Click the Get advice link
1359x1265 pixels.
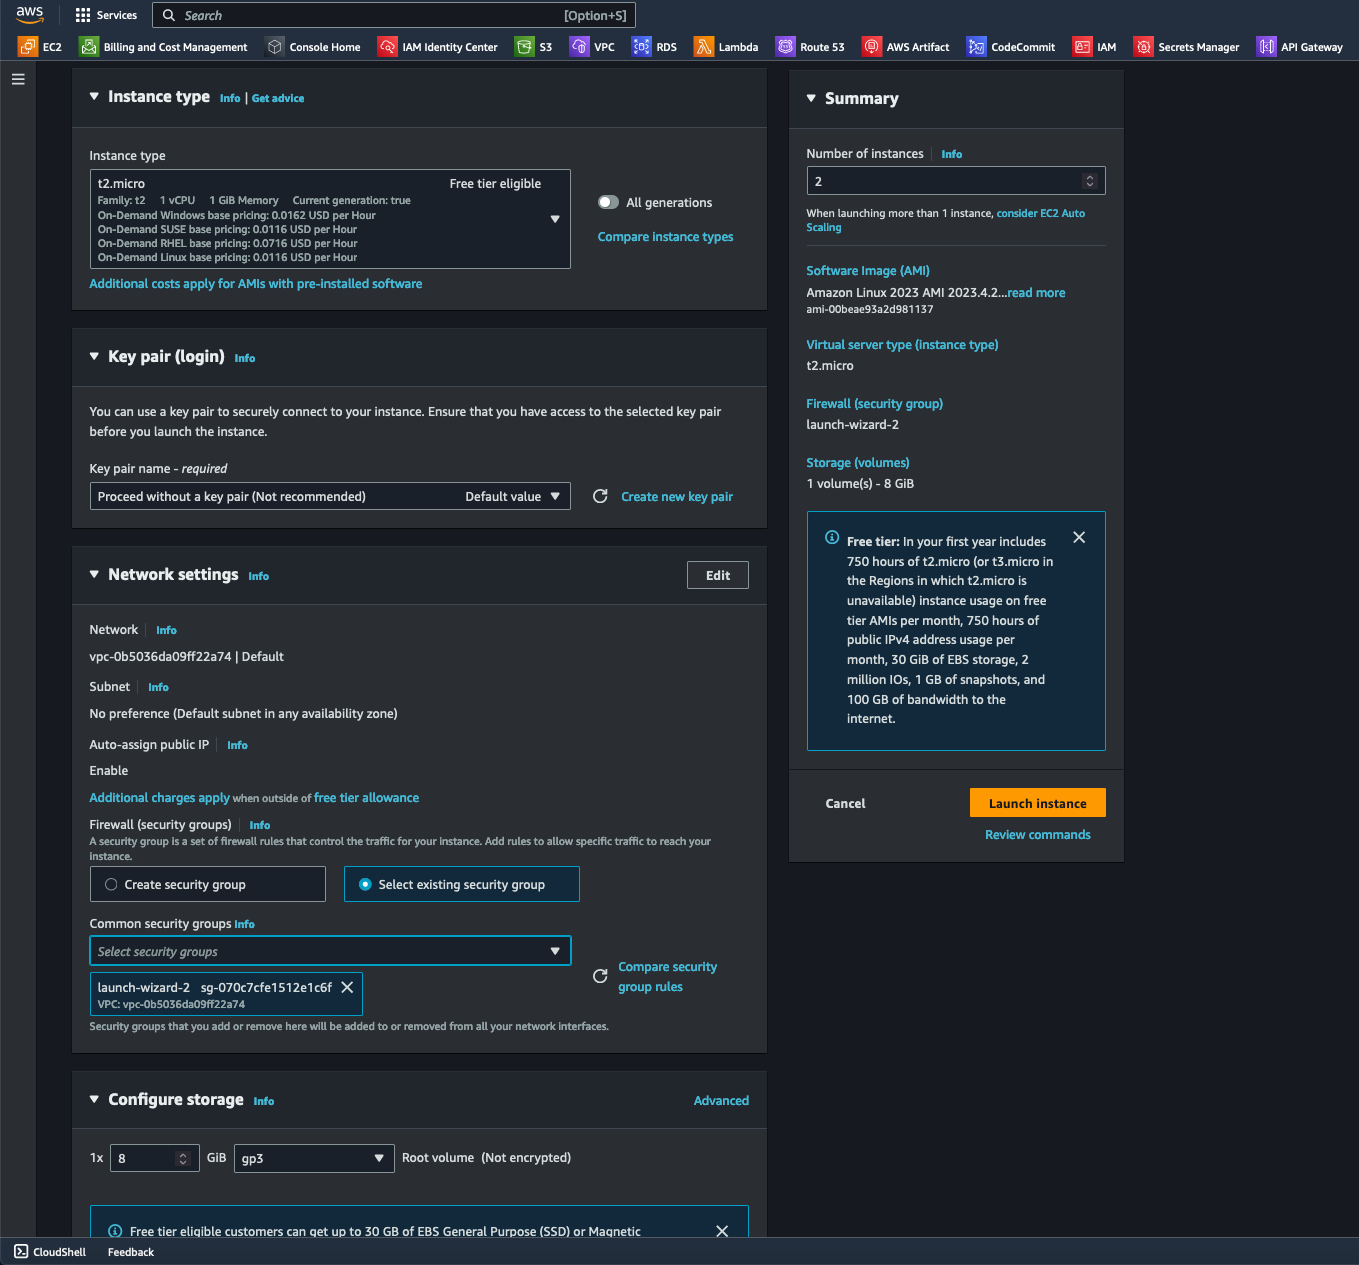278,98
